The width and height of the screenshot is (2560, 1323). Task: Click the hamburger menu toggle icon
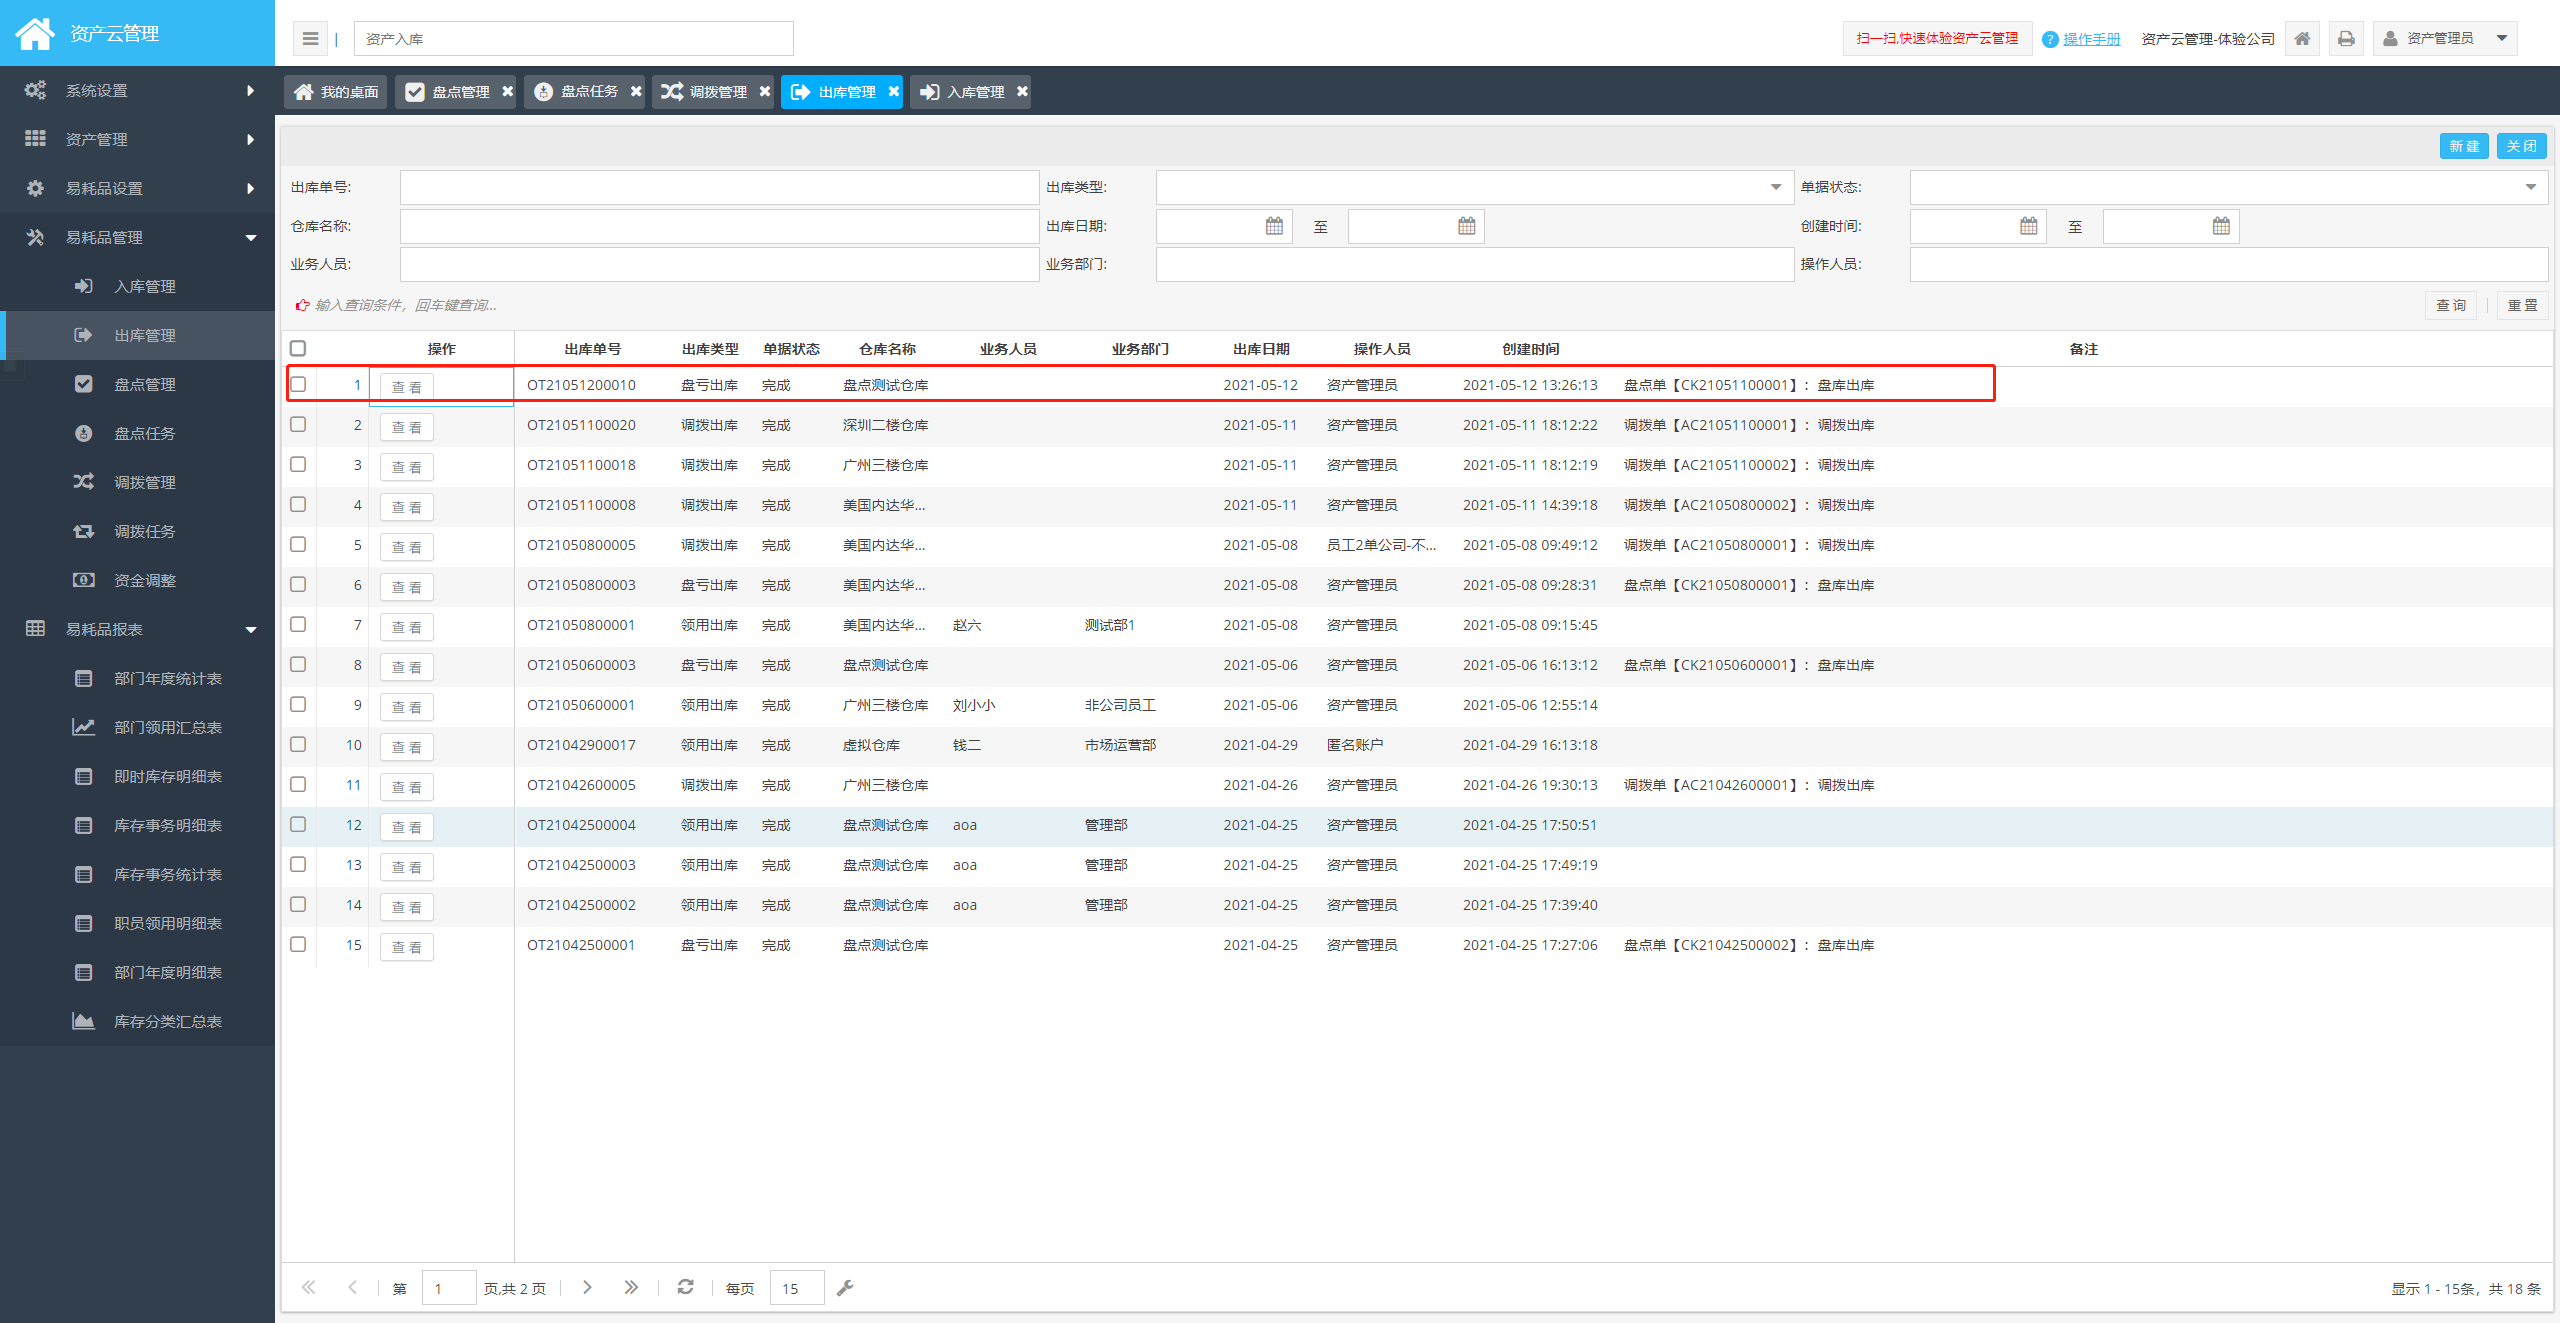[310, 39]
